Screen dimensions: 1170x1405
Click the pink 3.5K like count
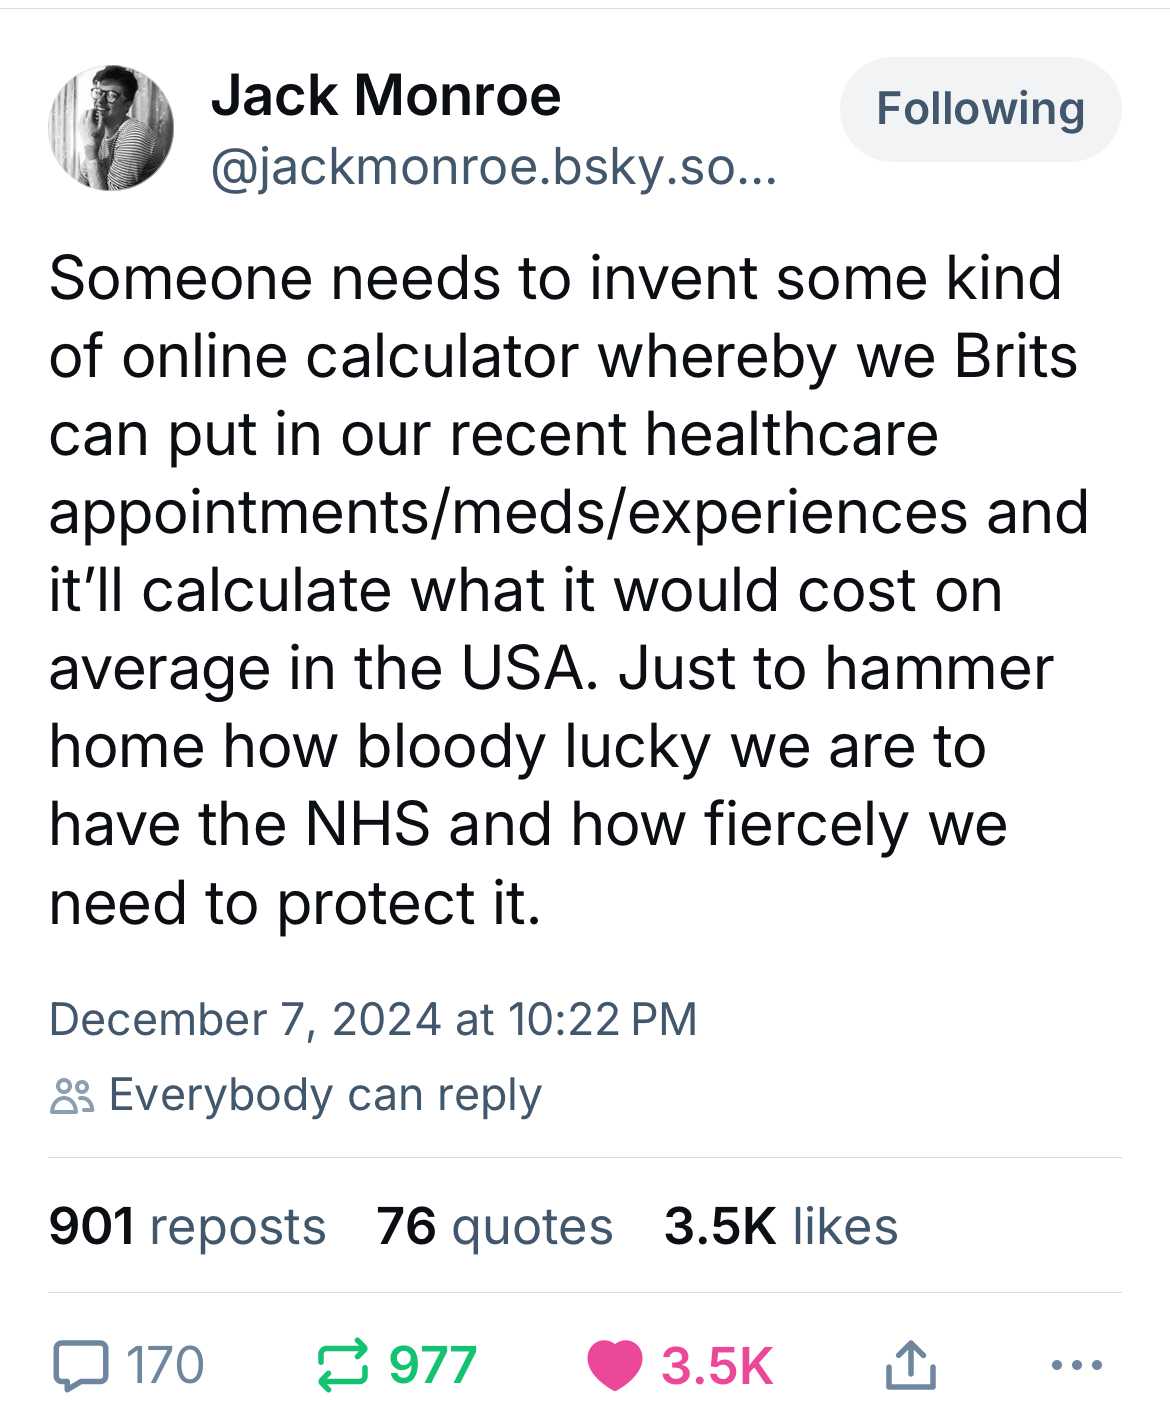[x=717, y=1366]
